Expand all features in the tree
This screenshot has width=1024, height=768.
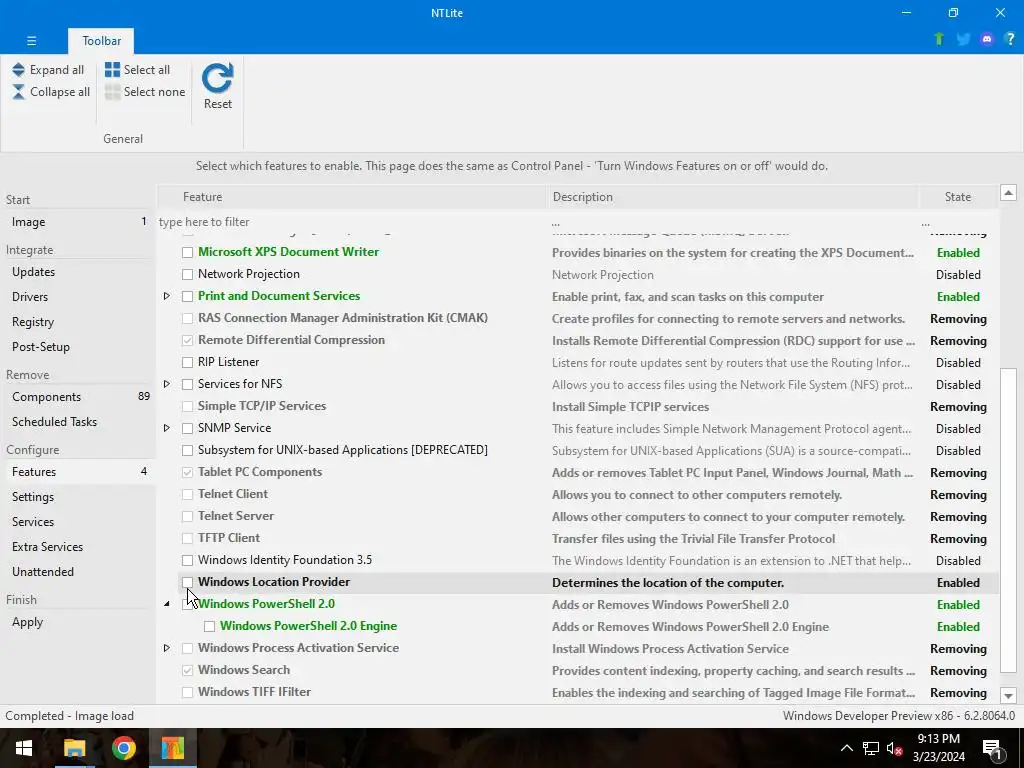tap(48, 70)
